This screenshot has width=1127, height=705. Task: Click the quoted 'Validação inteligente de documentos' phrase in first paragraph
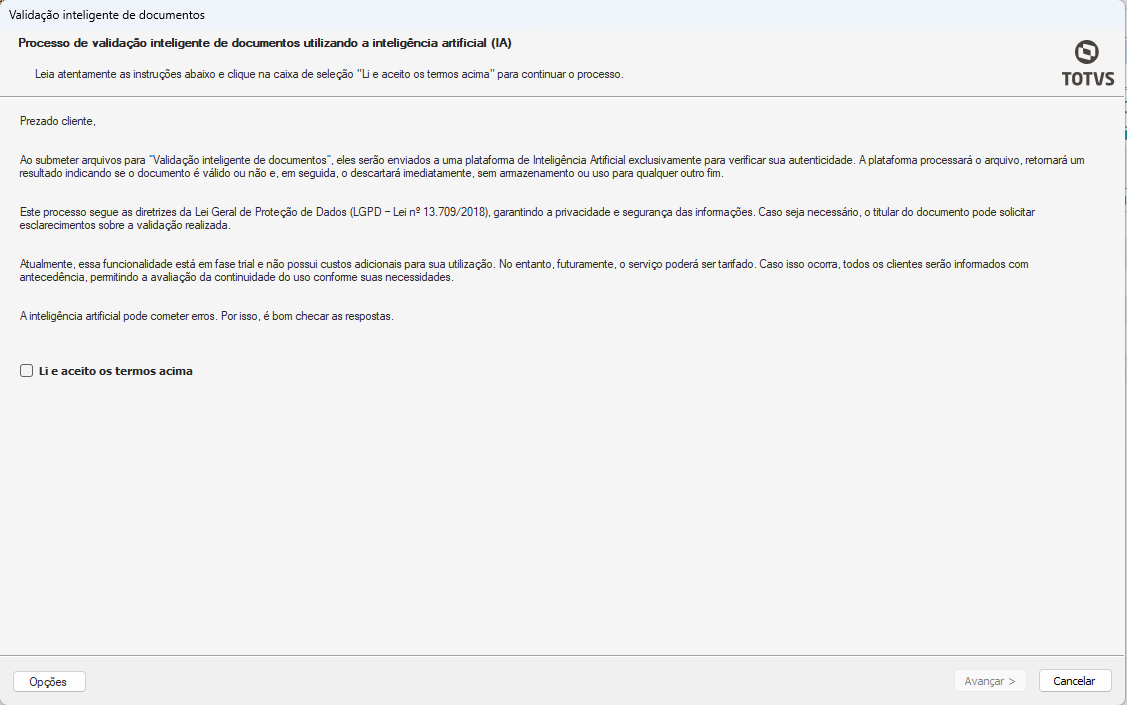pos(241,160)
